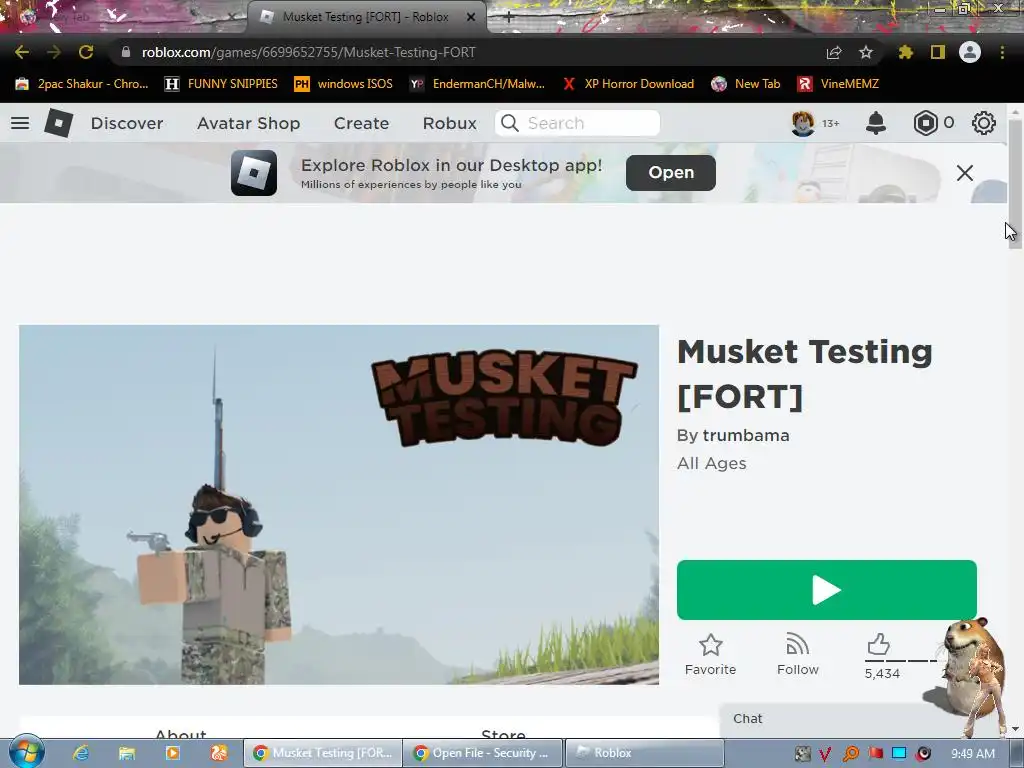1024x768 pixels.
Task: Close the Musket Testing [FORT] tab
Action: pyautogui.click(x=471, y=17)
